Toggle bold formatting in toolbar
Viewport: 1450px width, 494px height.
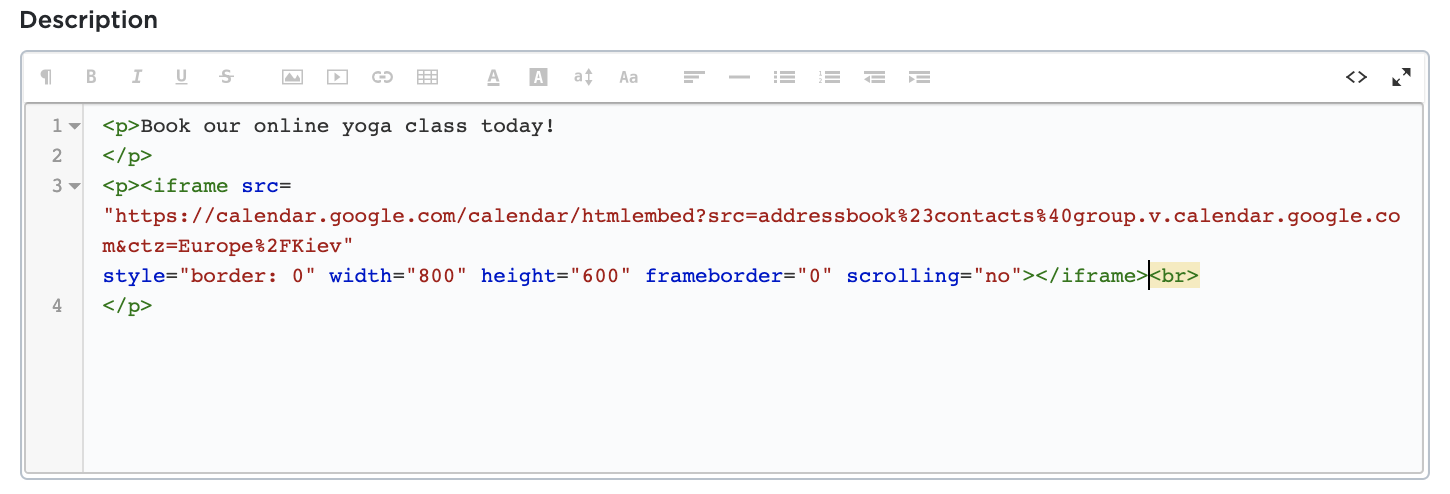pyautogui.click(x=91, y=77)
